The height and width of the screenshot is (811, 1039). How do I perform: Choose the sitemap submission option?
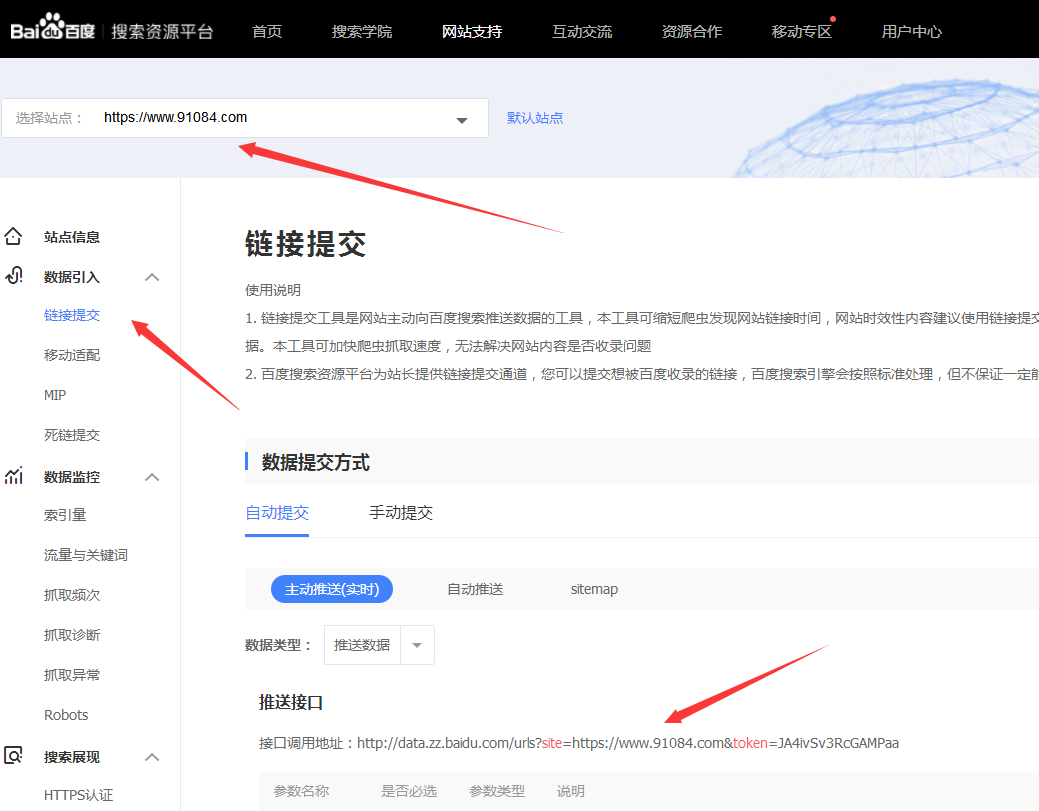(594, 589)
